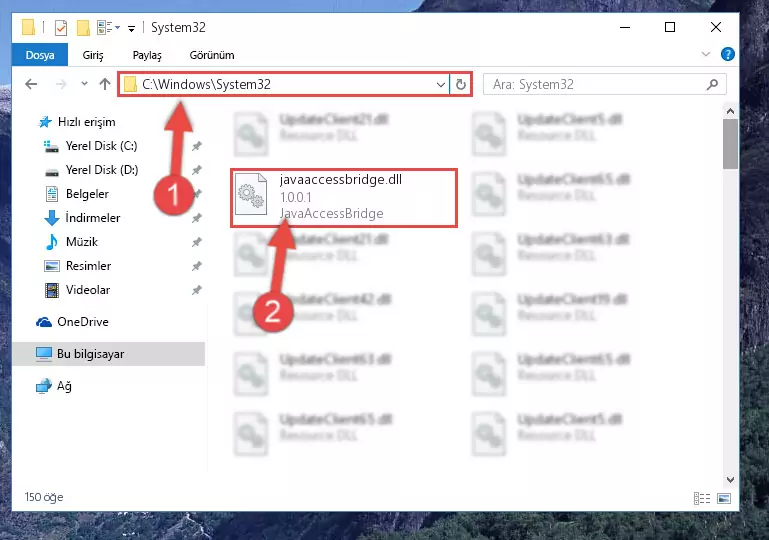The height and width of the screenshot is (540, 769).
Task: Switch to the Görünüm tab
Action: coord(212,55)
